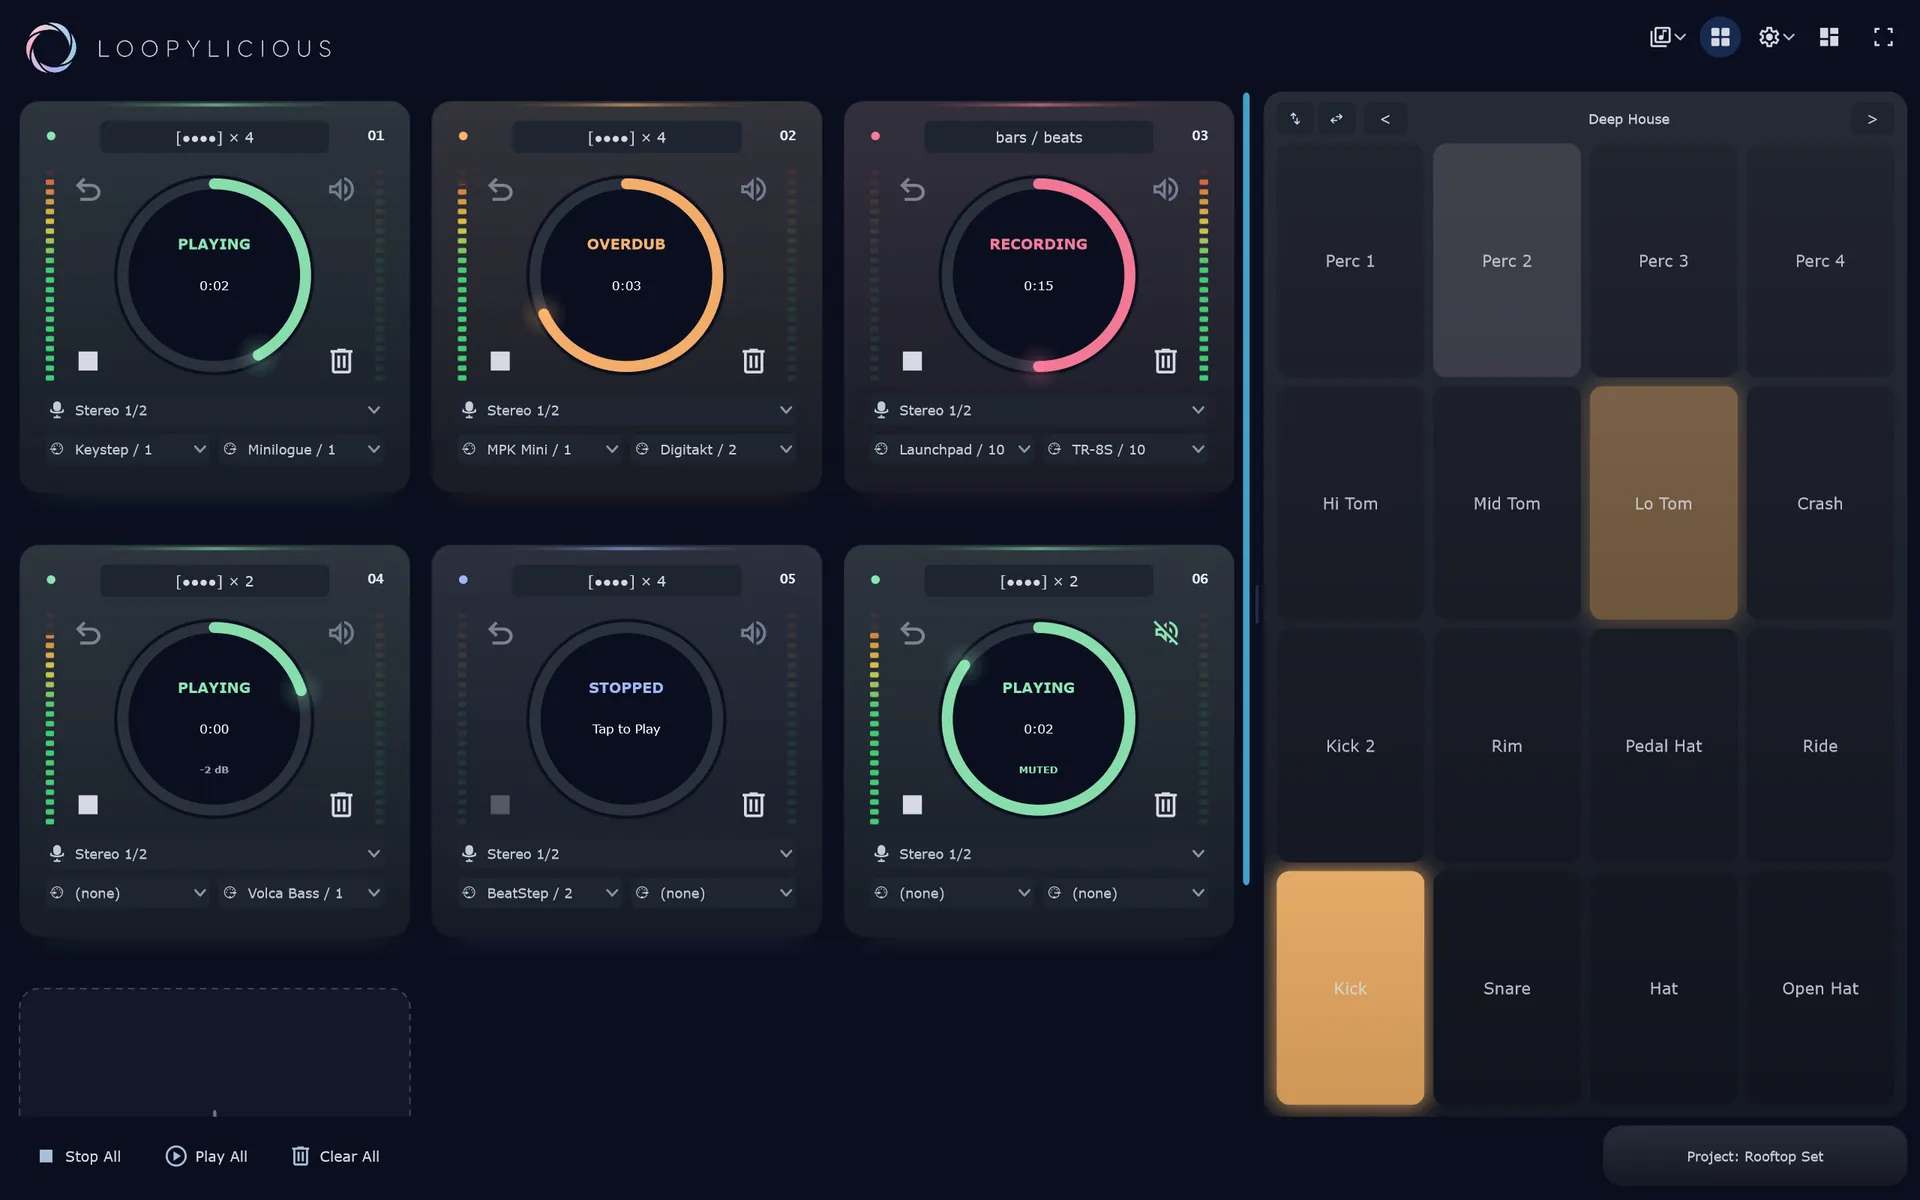Click the Deep House kit title
1920x1200 pixels.
pyautogui.click(x=1628, y=119)
